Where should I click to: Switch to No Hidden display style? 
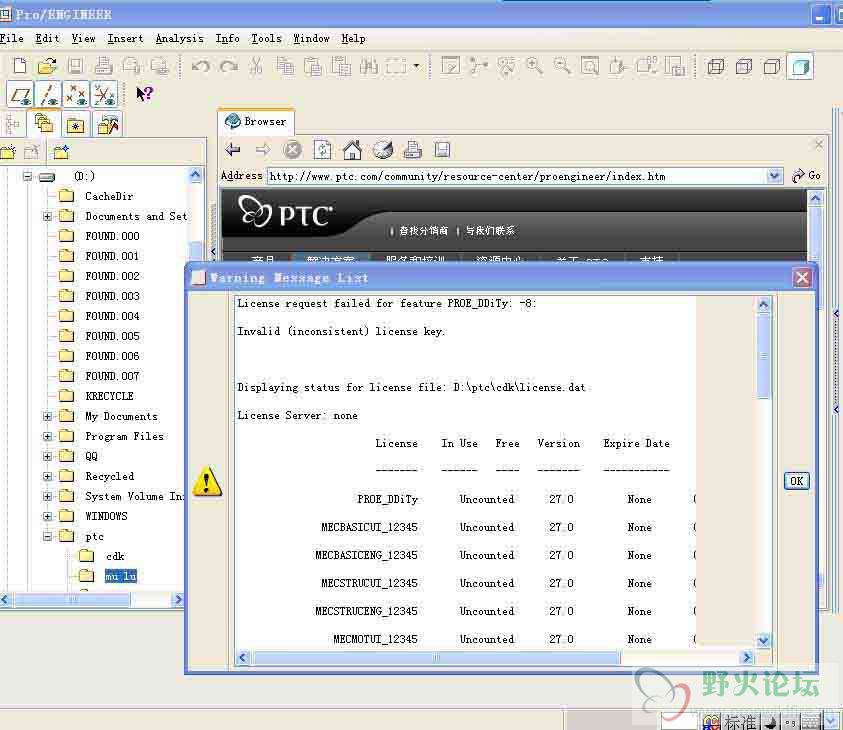point(772,66)
